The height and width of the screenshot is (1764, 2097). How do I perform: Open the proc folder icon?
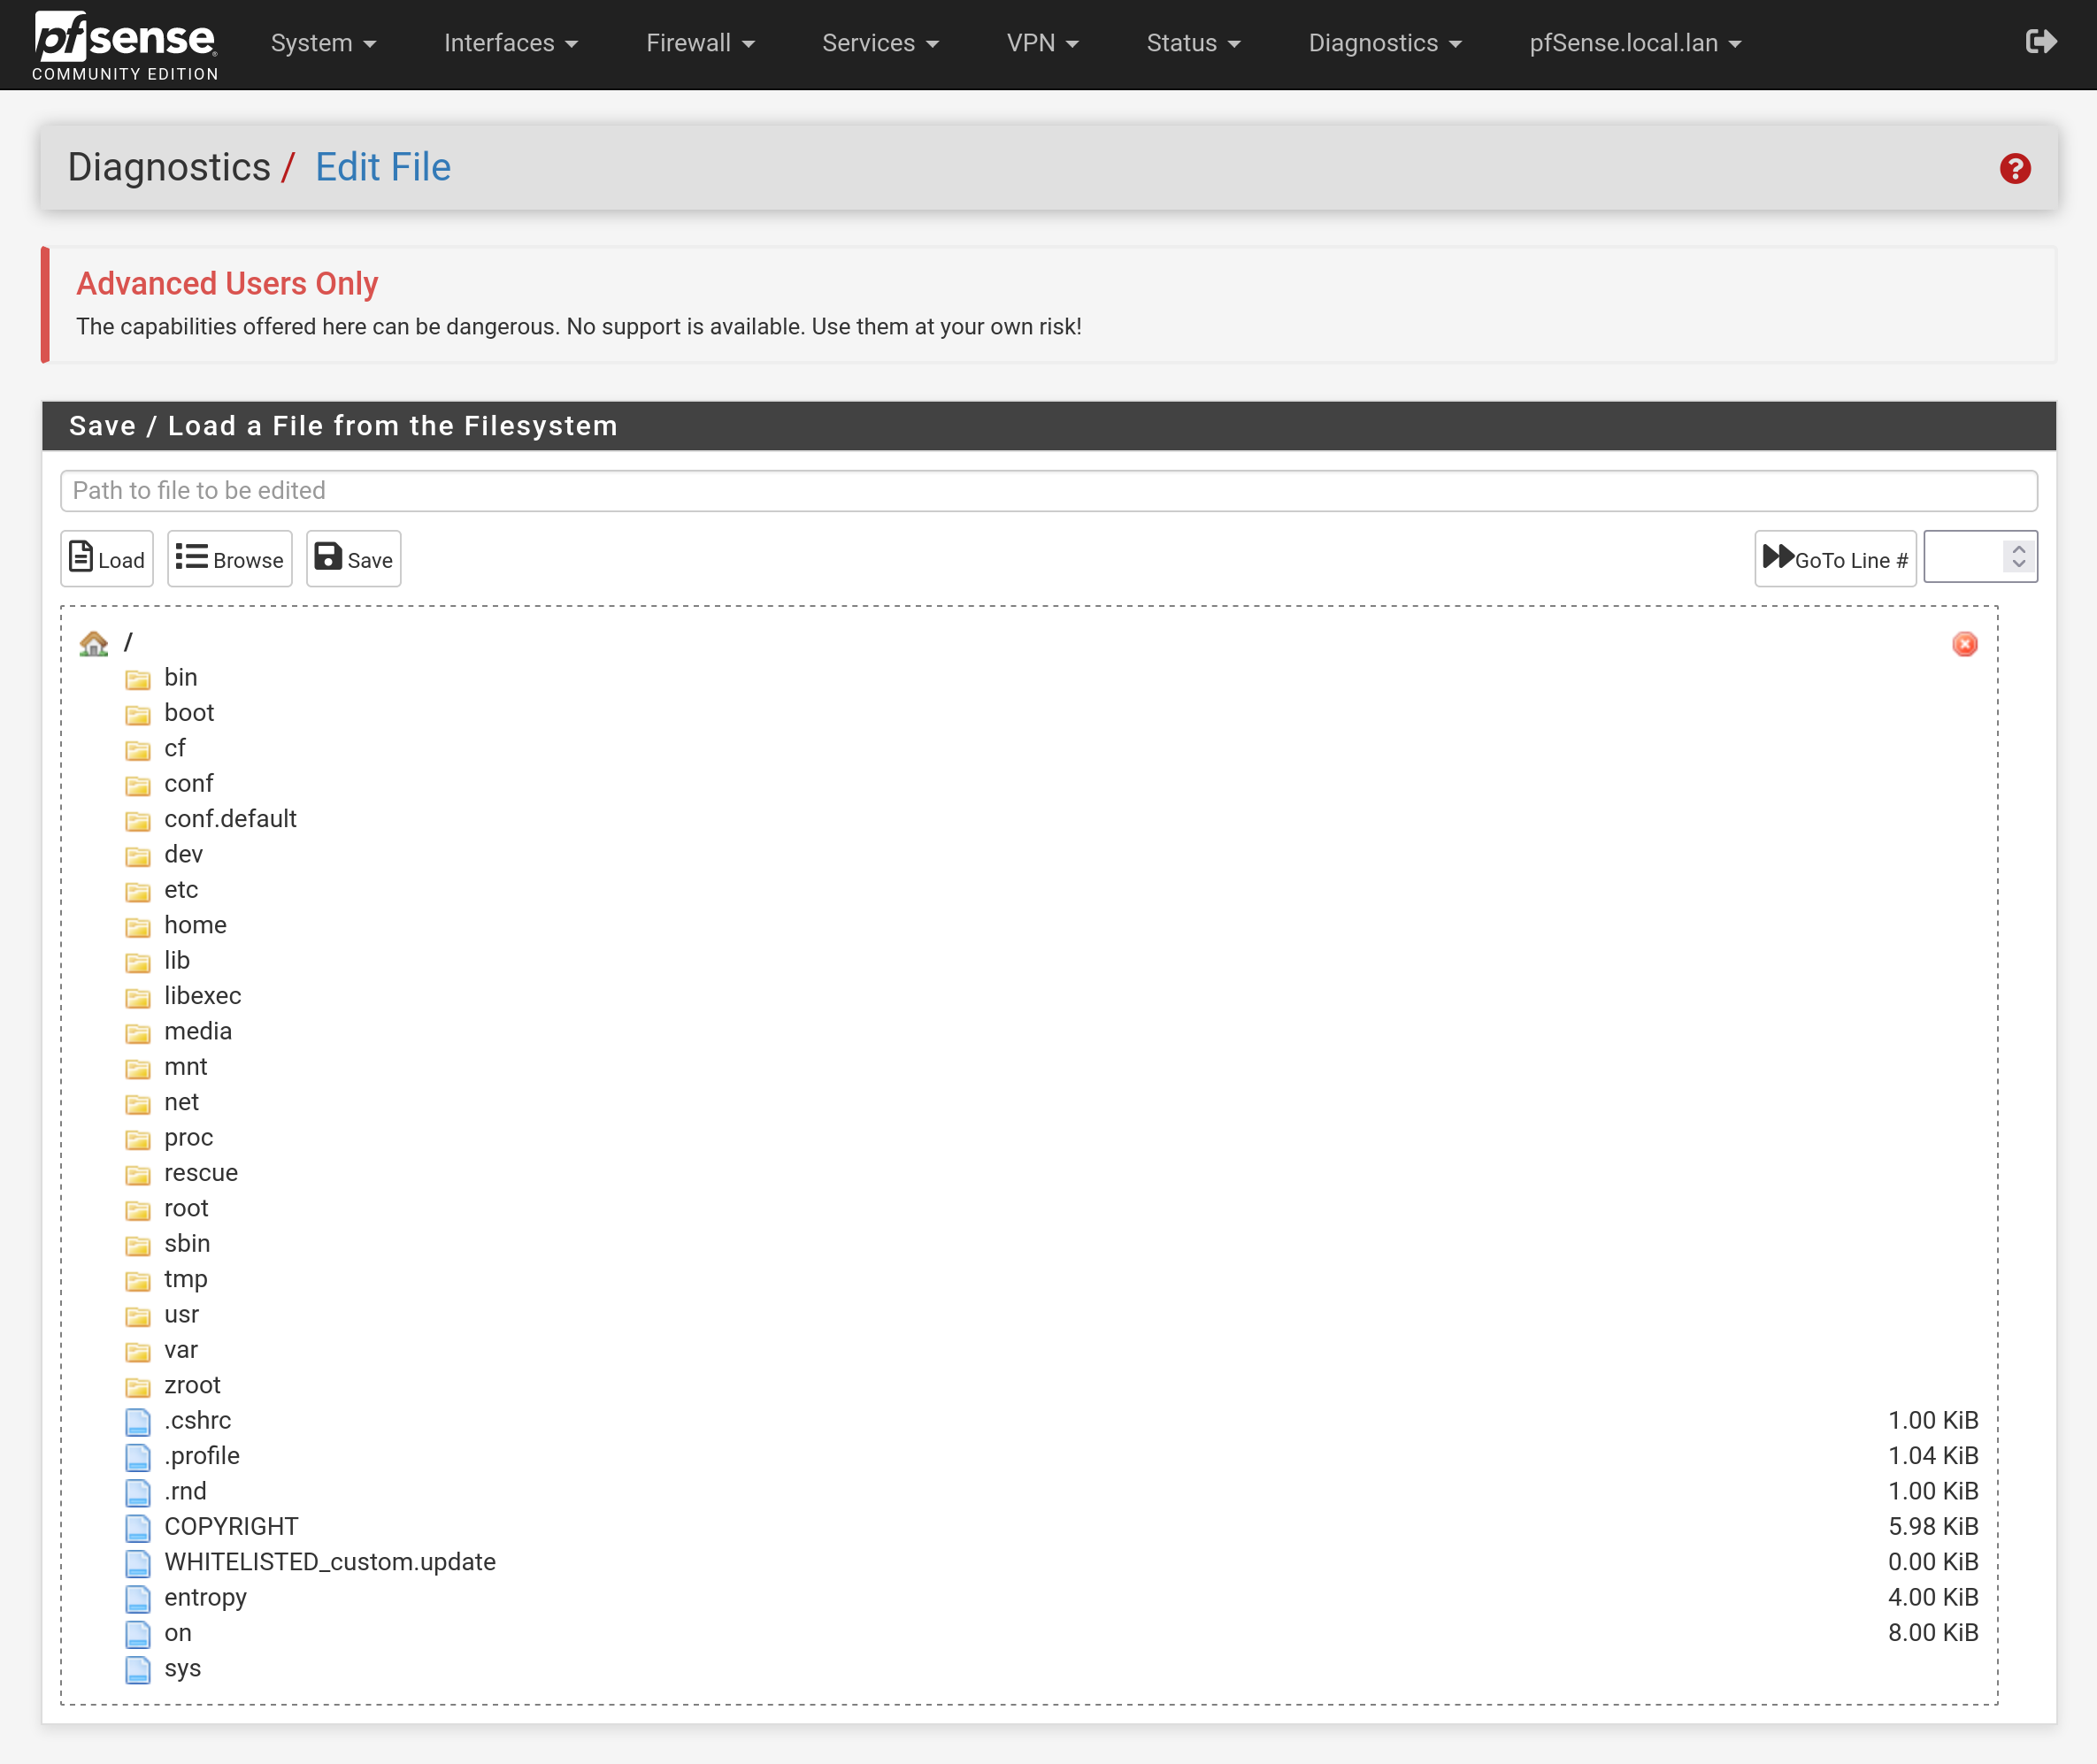138,1140
